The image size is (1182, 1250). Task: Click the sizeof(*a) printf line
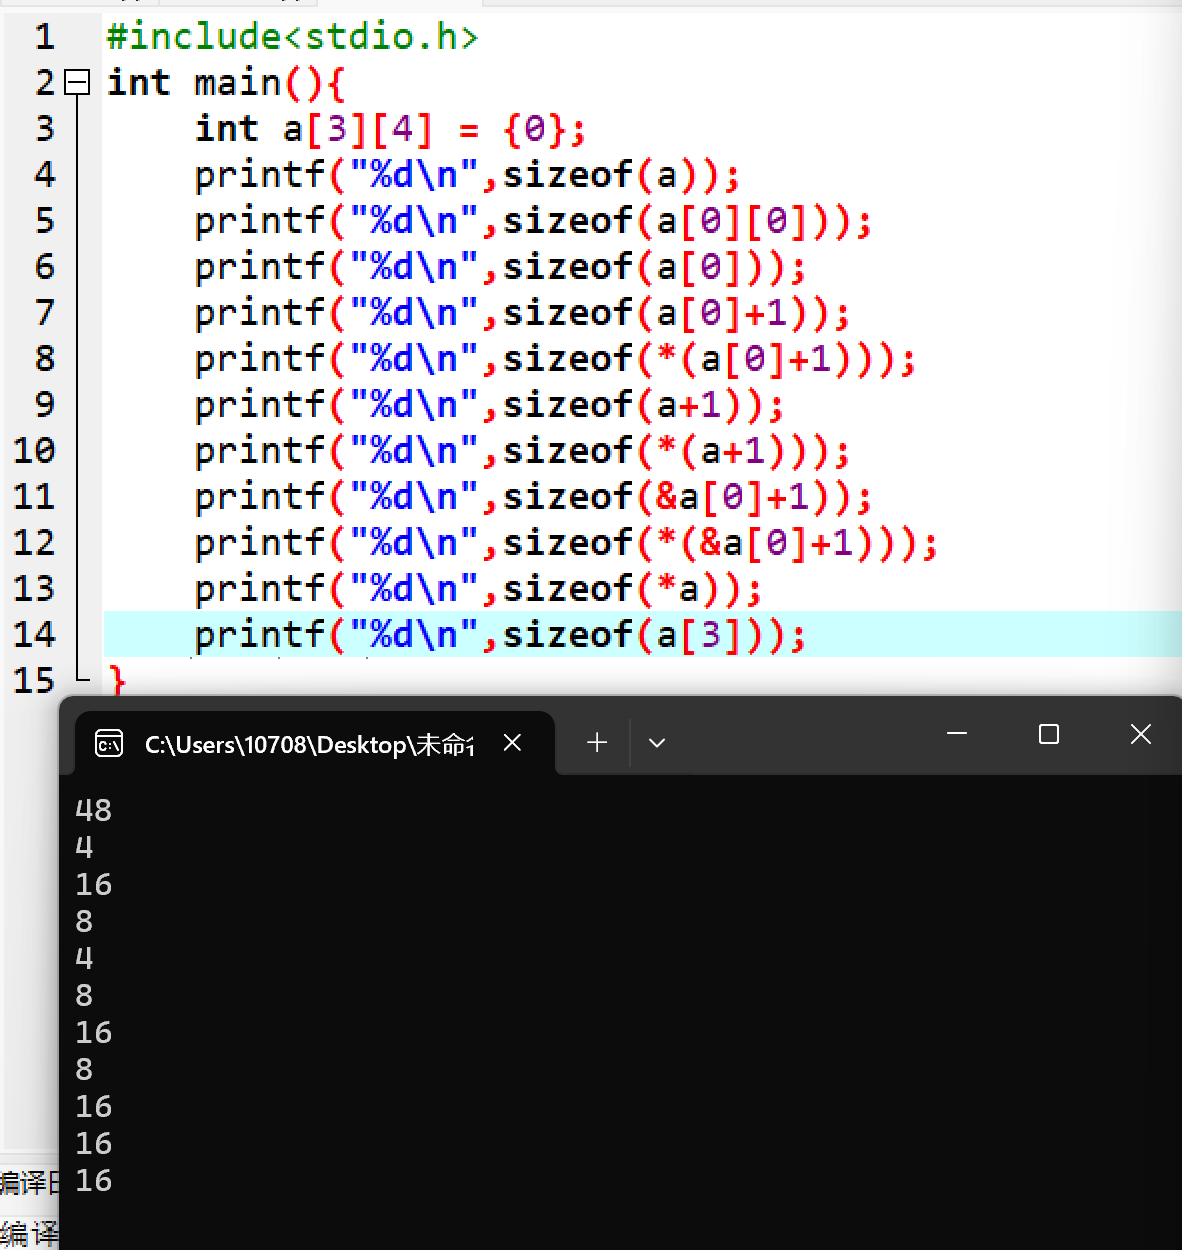(478, 589)
